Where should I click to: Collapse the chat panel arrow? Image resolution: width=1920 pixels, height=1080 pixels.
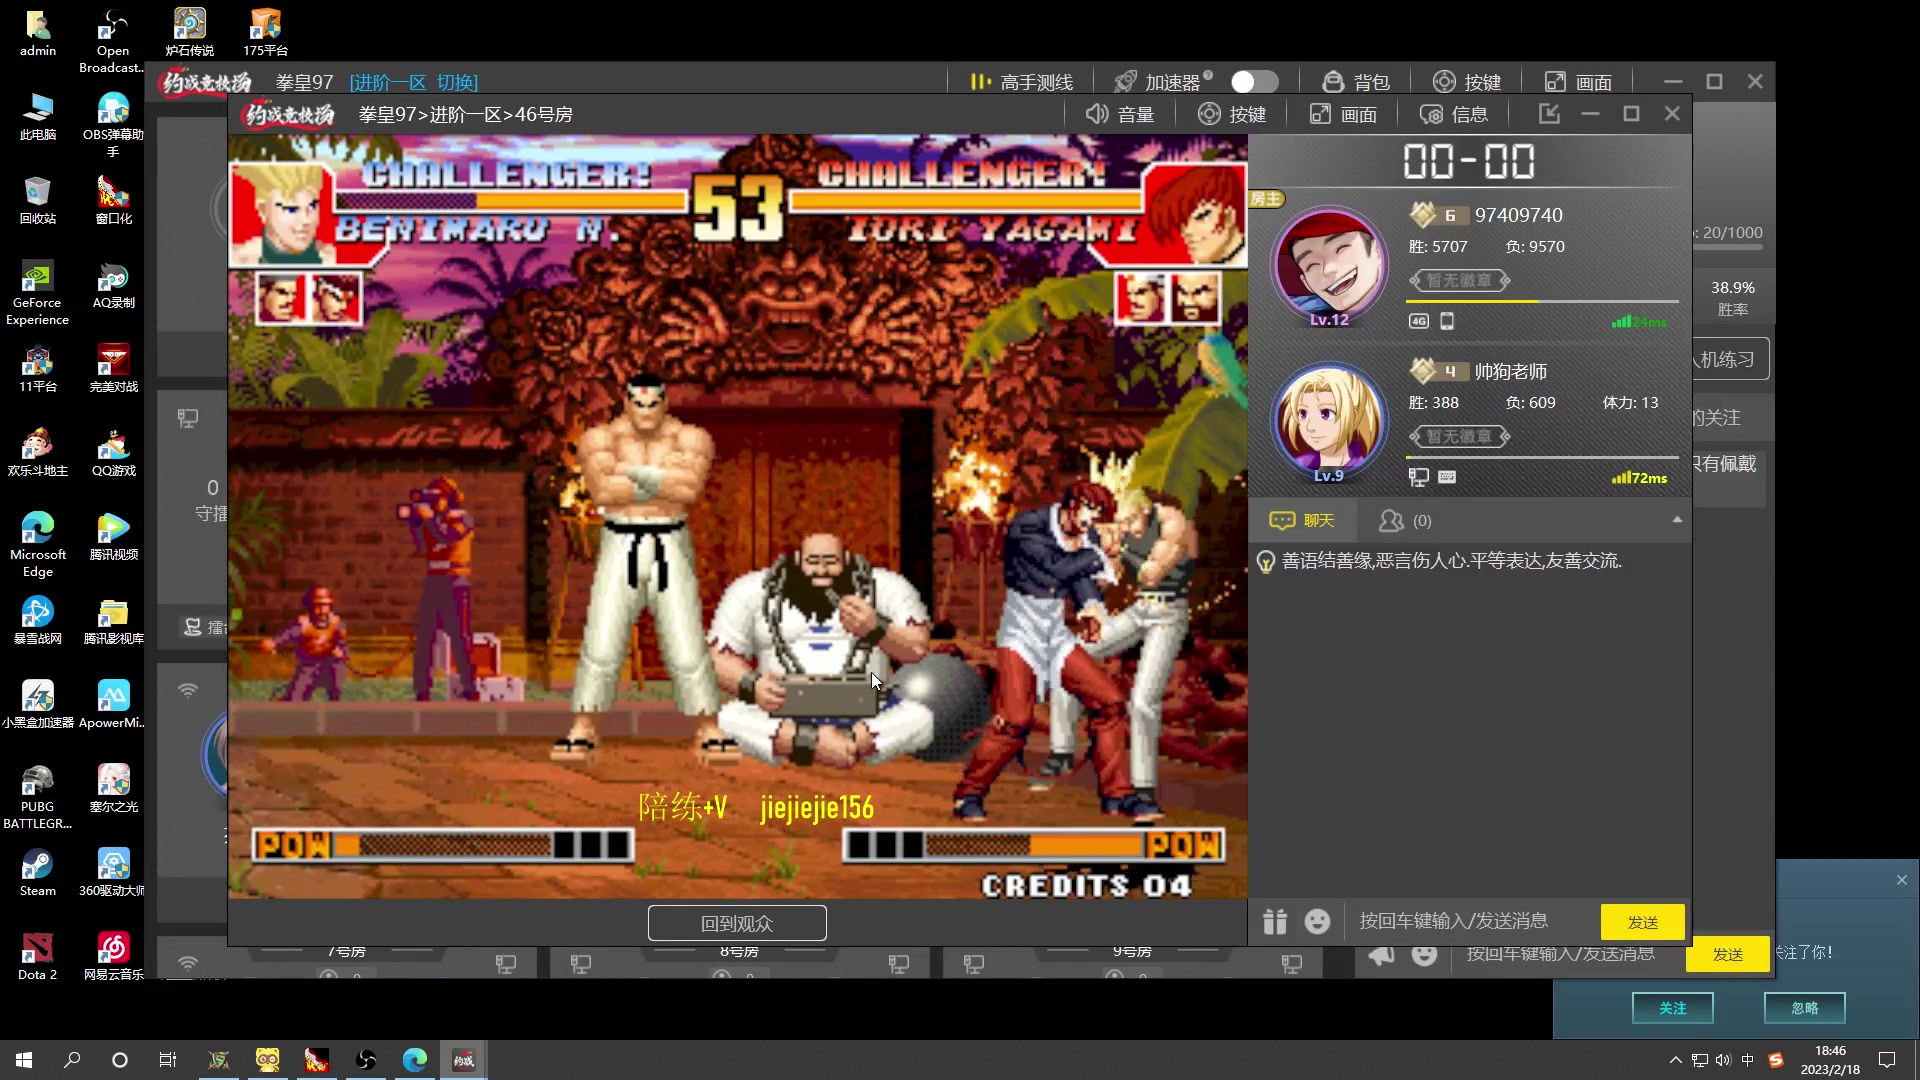click(x=1677, y=520)
